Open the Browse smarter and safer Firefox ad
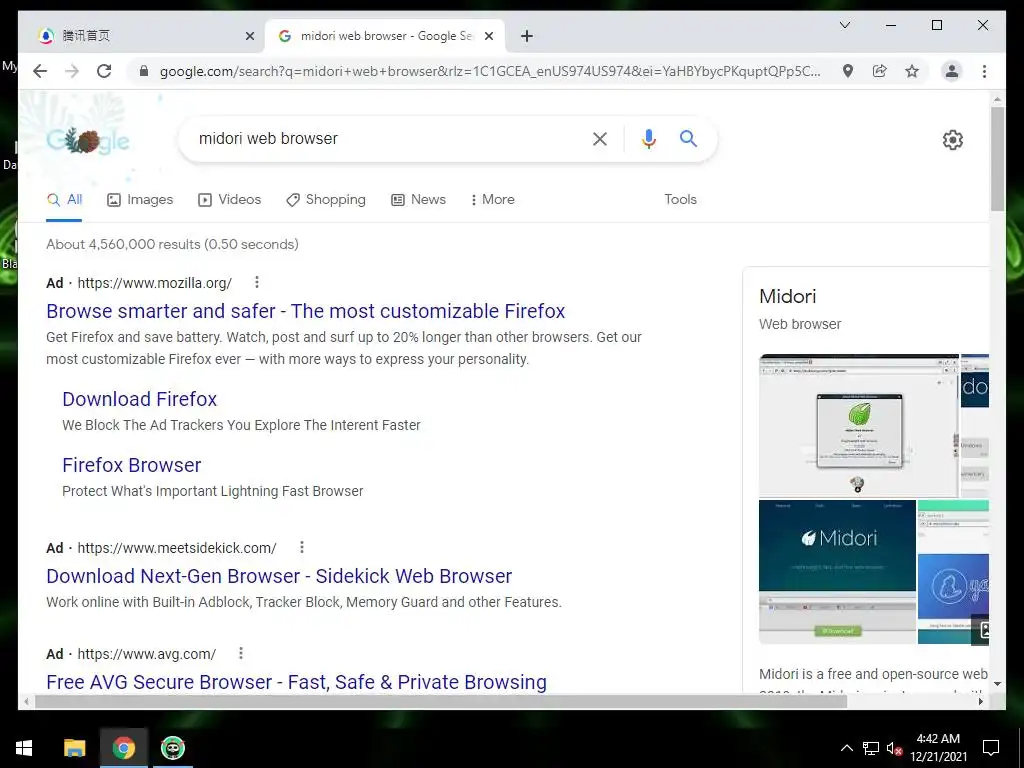This screenshot has width=1024, height=768. 306,311
